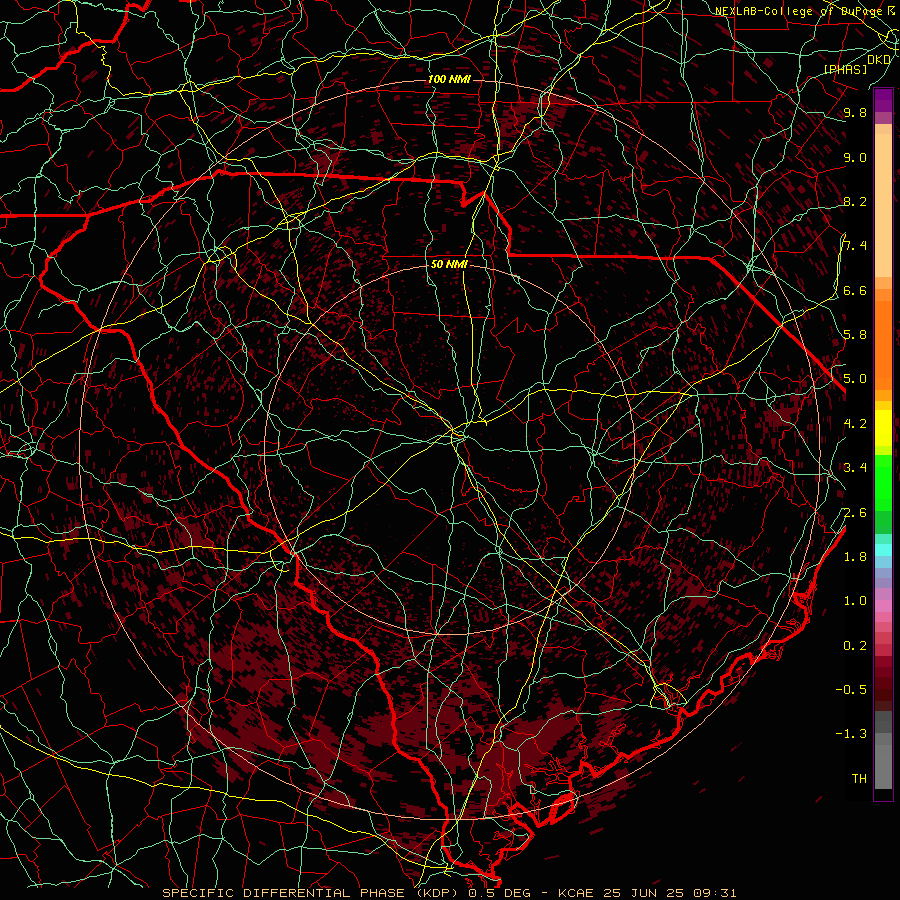Viewport: 900px width, 900px height.
Task: Pick the purple segment atop the color bar
Action: (883, 100)
